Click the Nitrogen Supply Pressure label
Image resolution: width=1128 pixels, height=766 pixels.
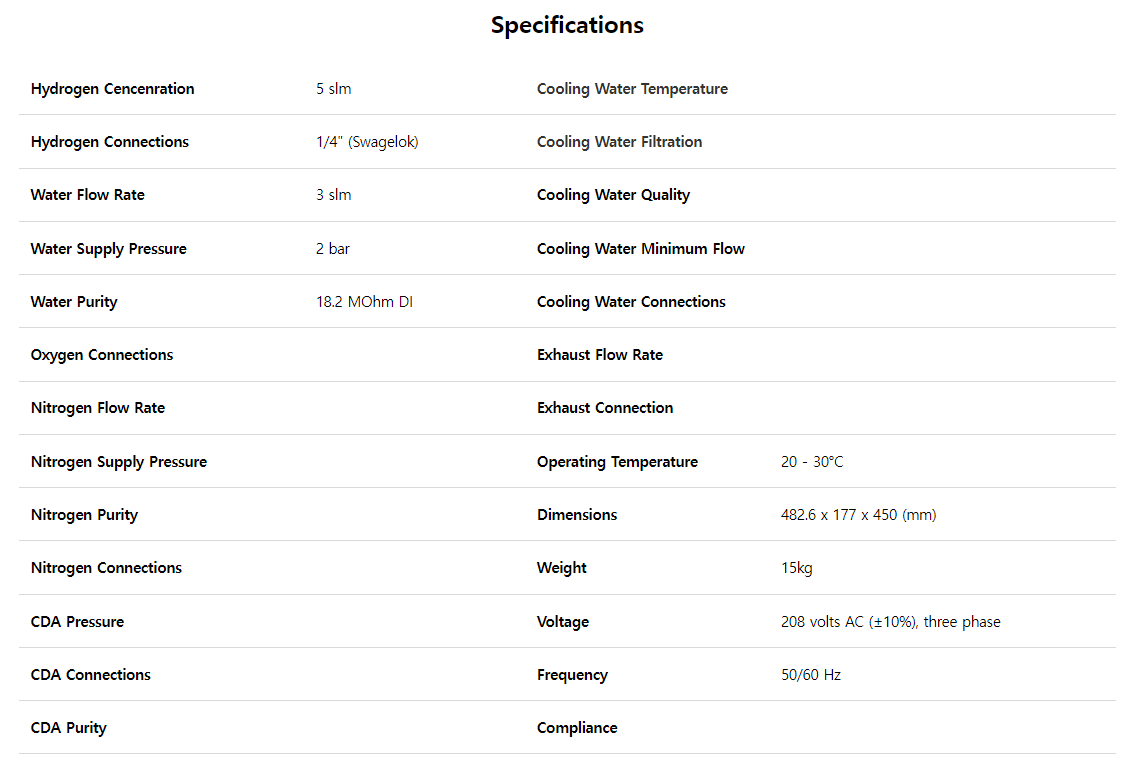point(118,462)
